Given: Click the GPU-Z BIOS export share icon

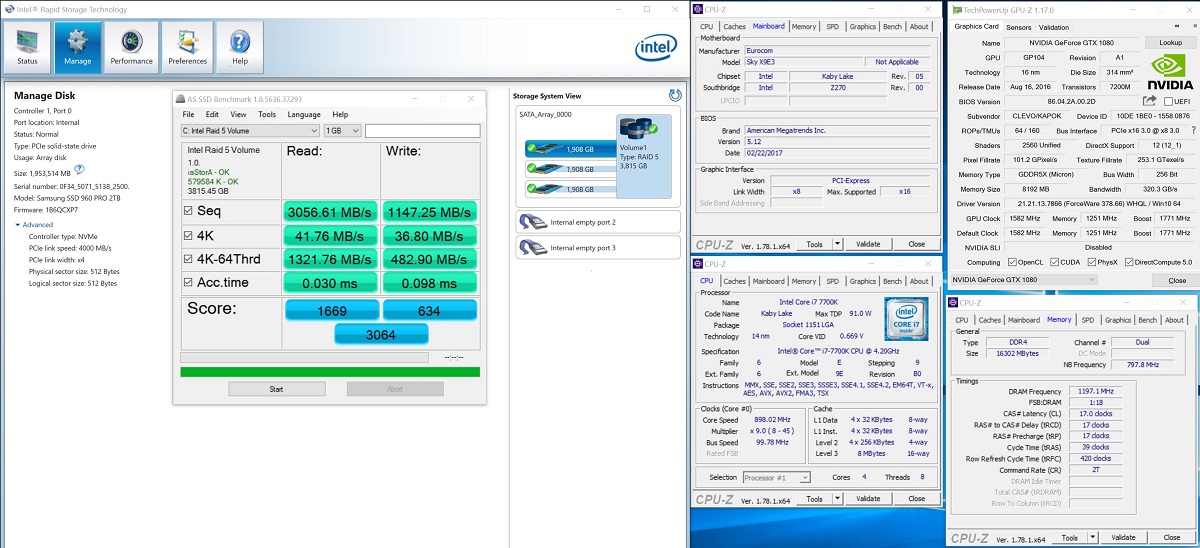Looking at the screenshot, I should (x=1150, y=101).
